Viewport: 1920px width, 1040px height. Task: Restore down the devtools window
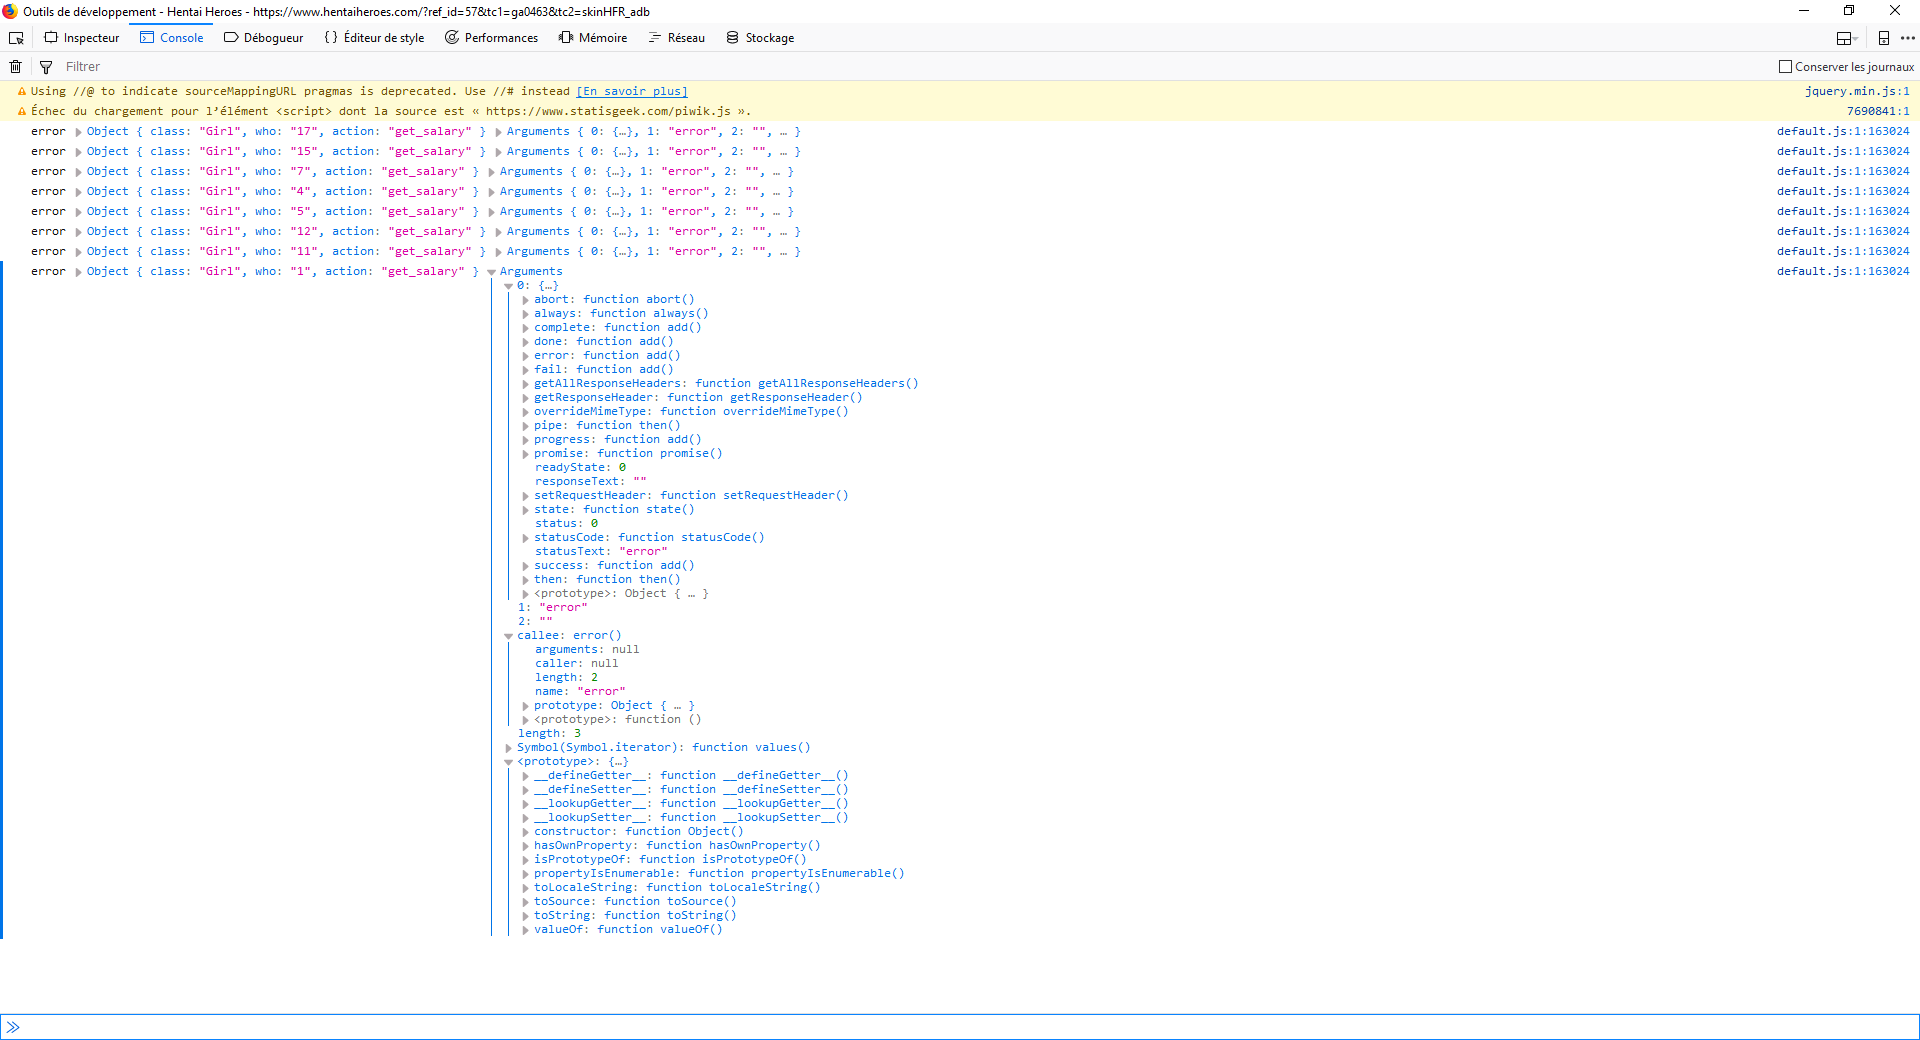tap(1849, 11)
